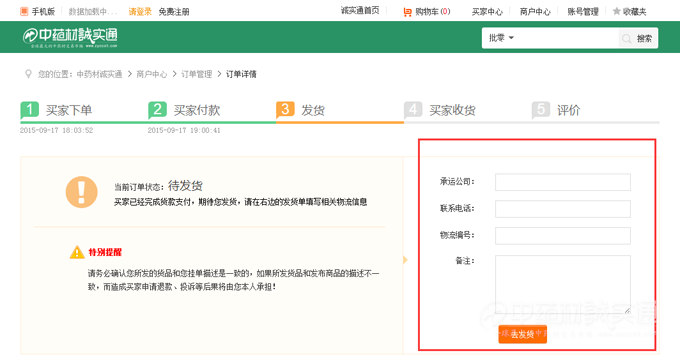
Task: Open the shopping cart icon
Action: (407, 12)
